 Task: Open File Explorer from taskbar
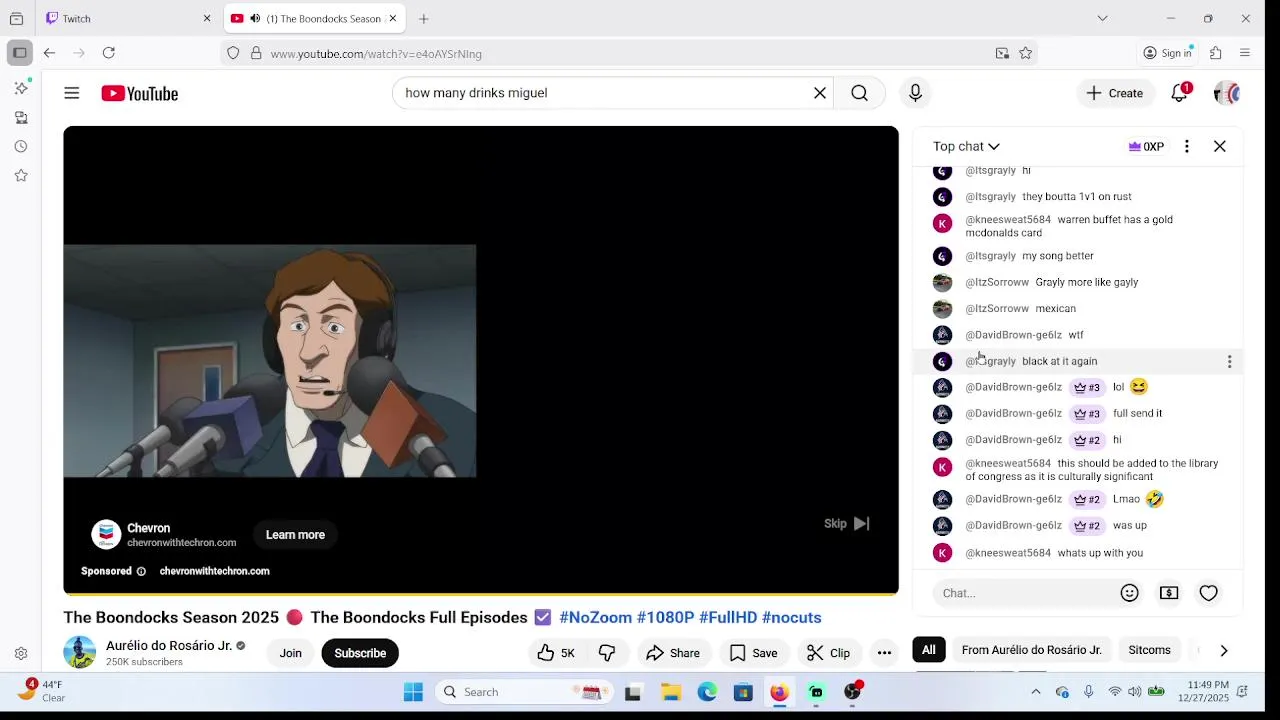[x=671, y=692]
